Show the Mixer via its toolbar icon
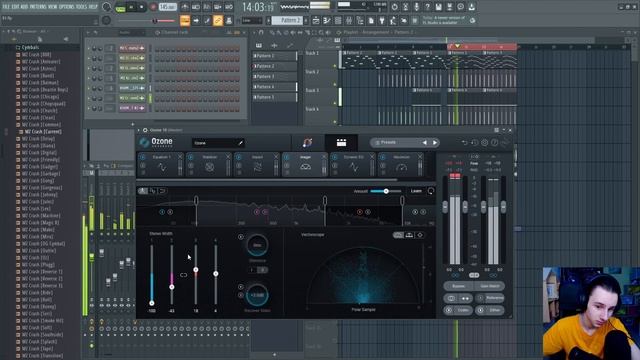 349,20
